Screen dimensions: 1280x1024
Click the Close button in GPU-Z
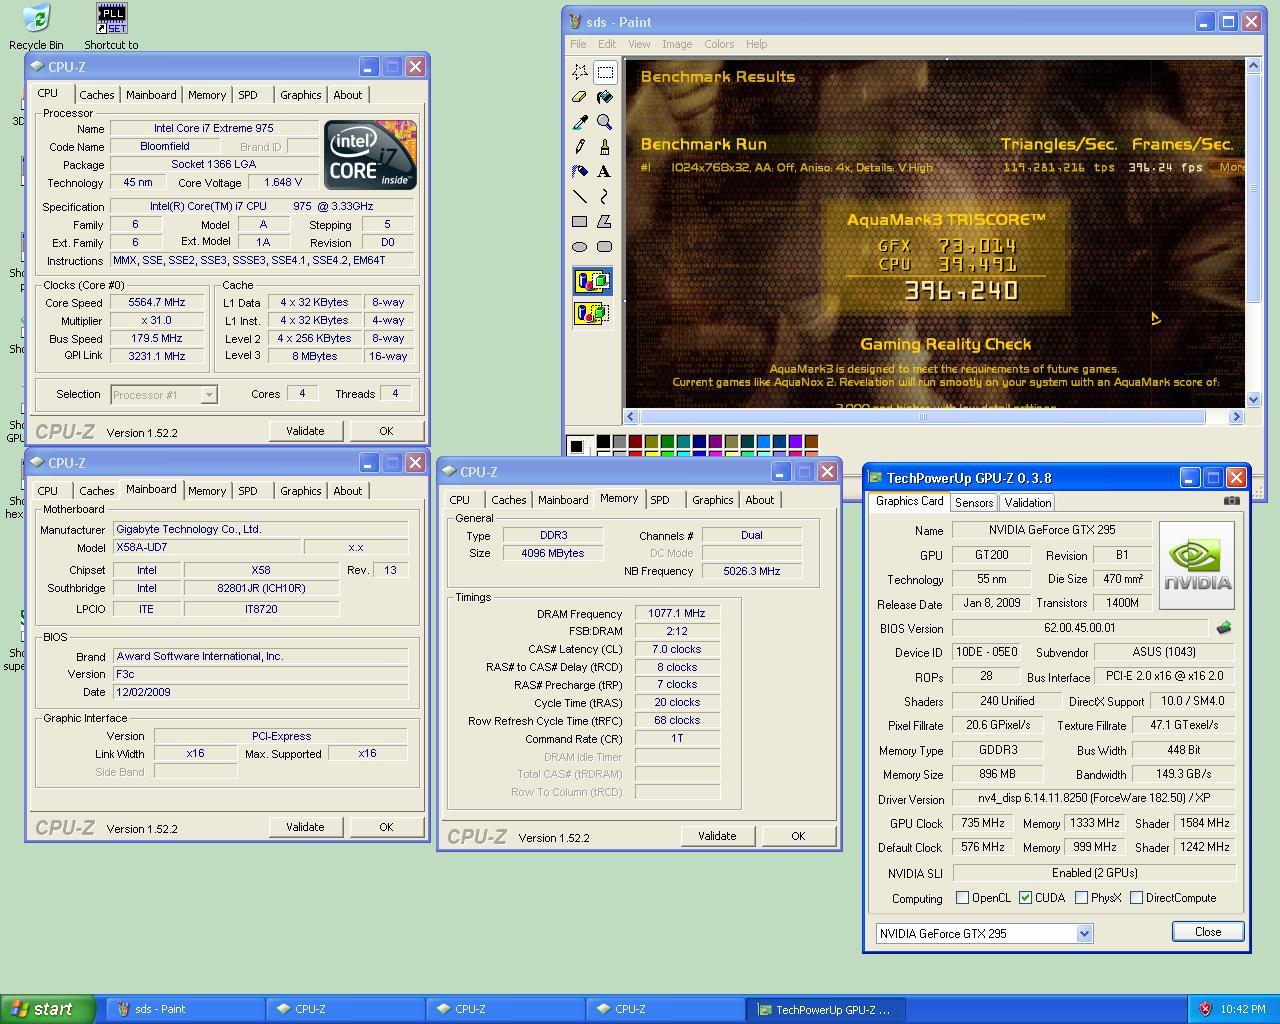[x=1208, y=931]
